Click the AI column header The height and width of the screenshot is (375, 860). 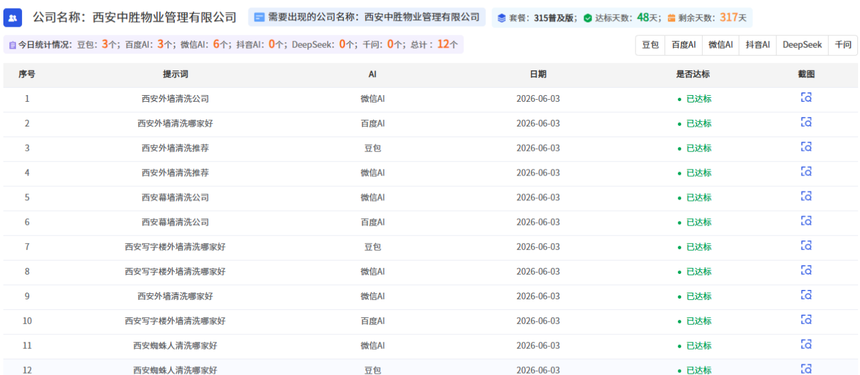(372, 75)
